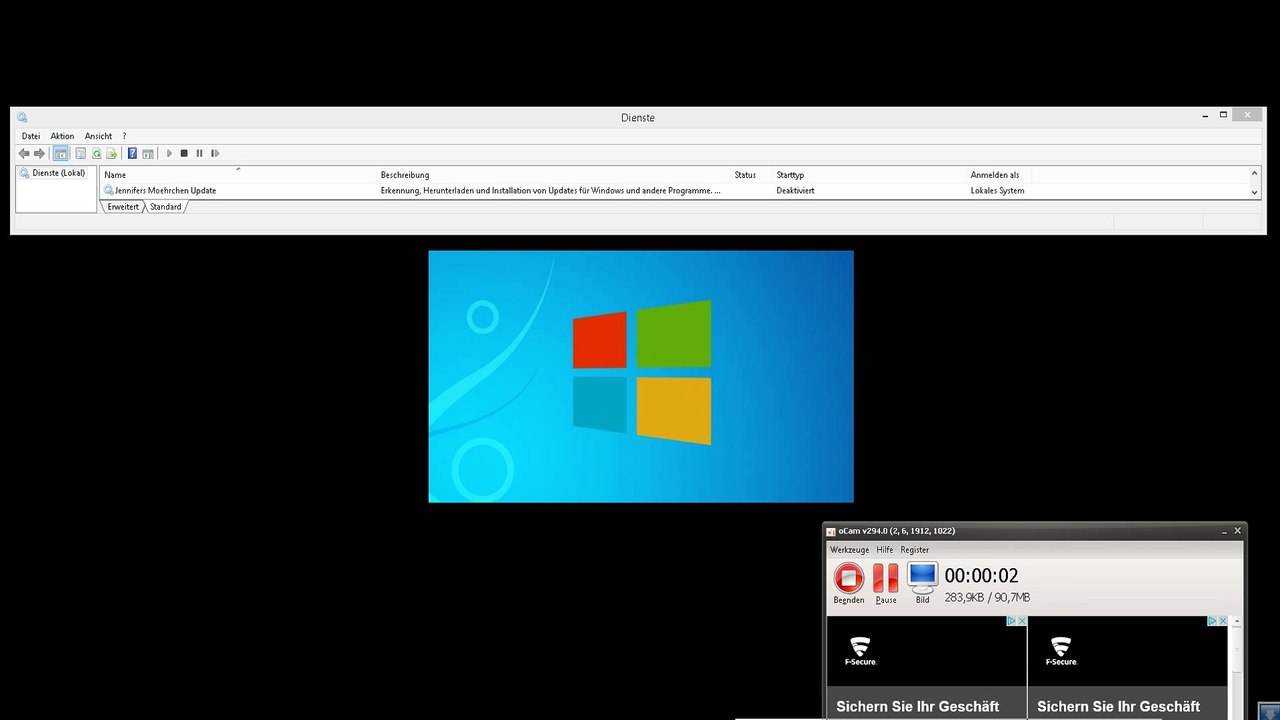Start the selected service
The image size is (1280, 720).
coord(169,154)
